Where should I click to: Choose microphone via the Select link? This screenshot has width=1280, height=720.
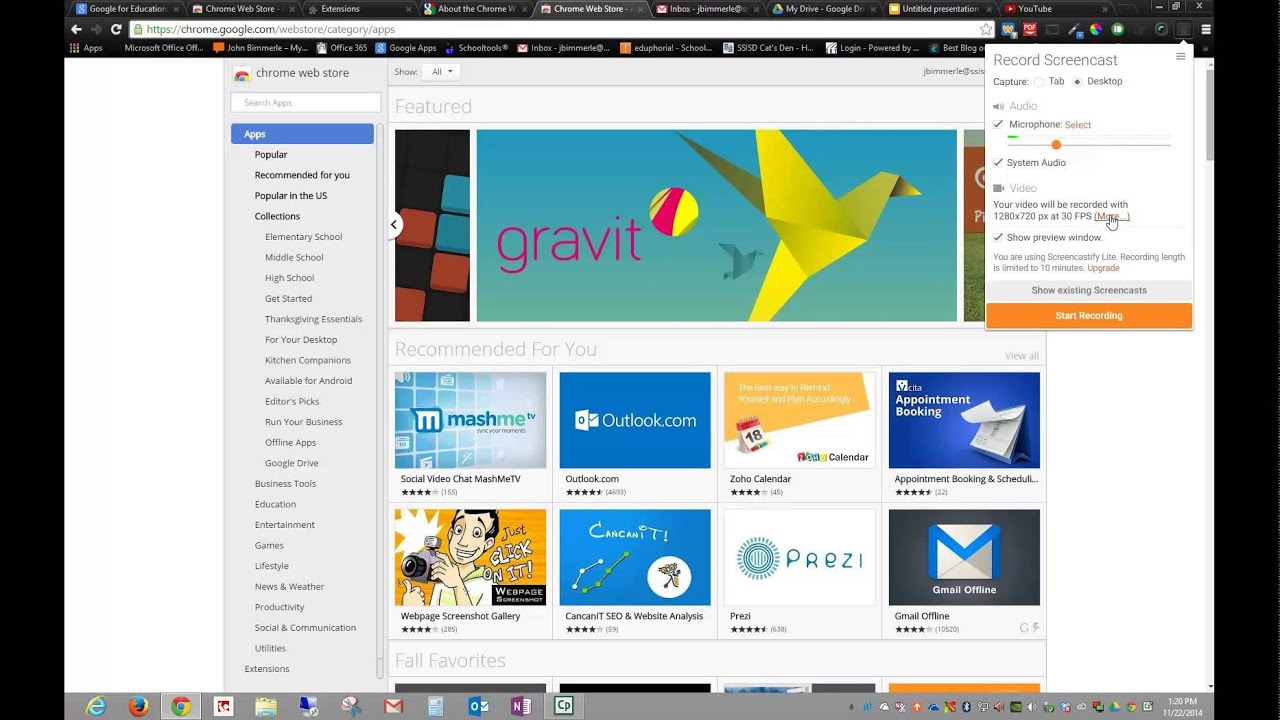coord(1077,125)
